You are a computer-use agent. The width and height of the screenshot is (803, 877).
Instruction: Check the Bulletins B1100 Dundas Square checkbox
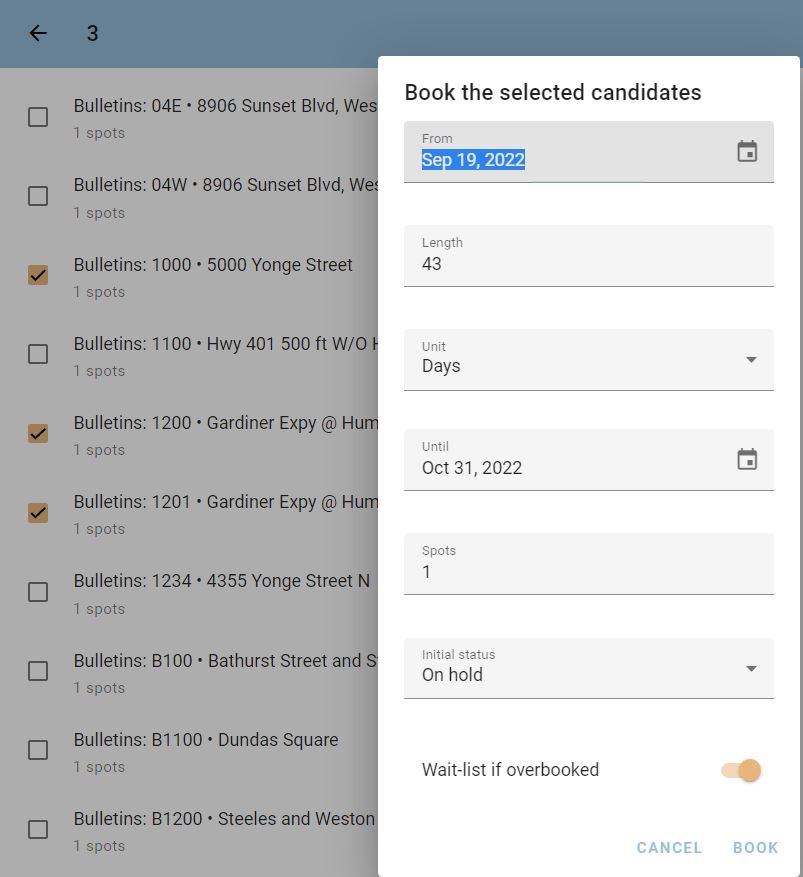(38, 750)
